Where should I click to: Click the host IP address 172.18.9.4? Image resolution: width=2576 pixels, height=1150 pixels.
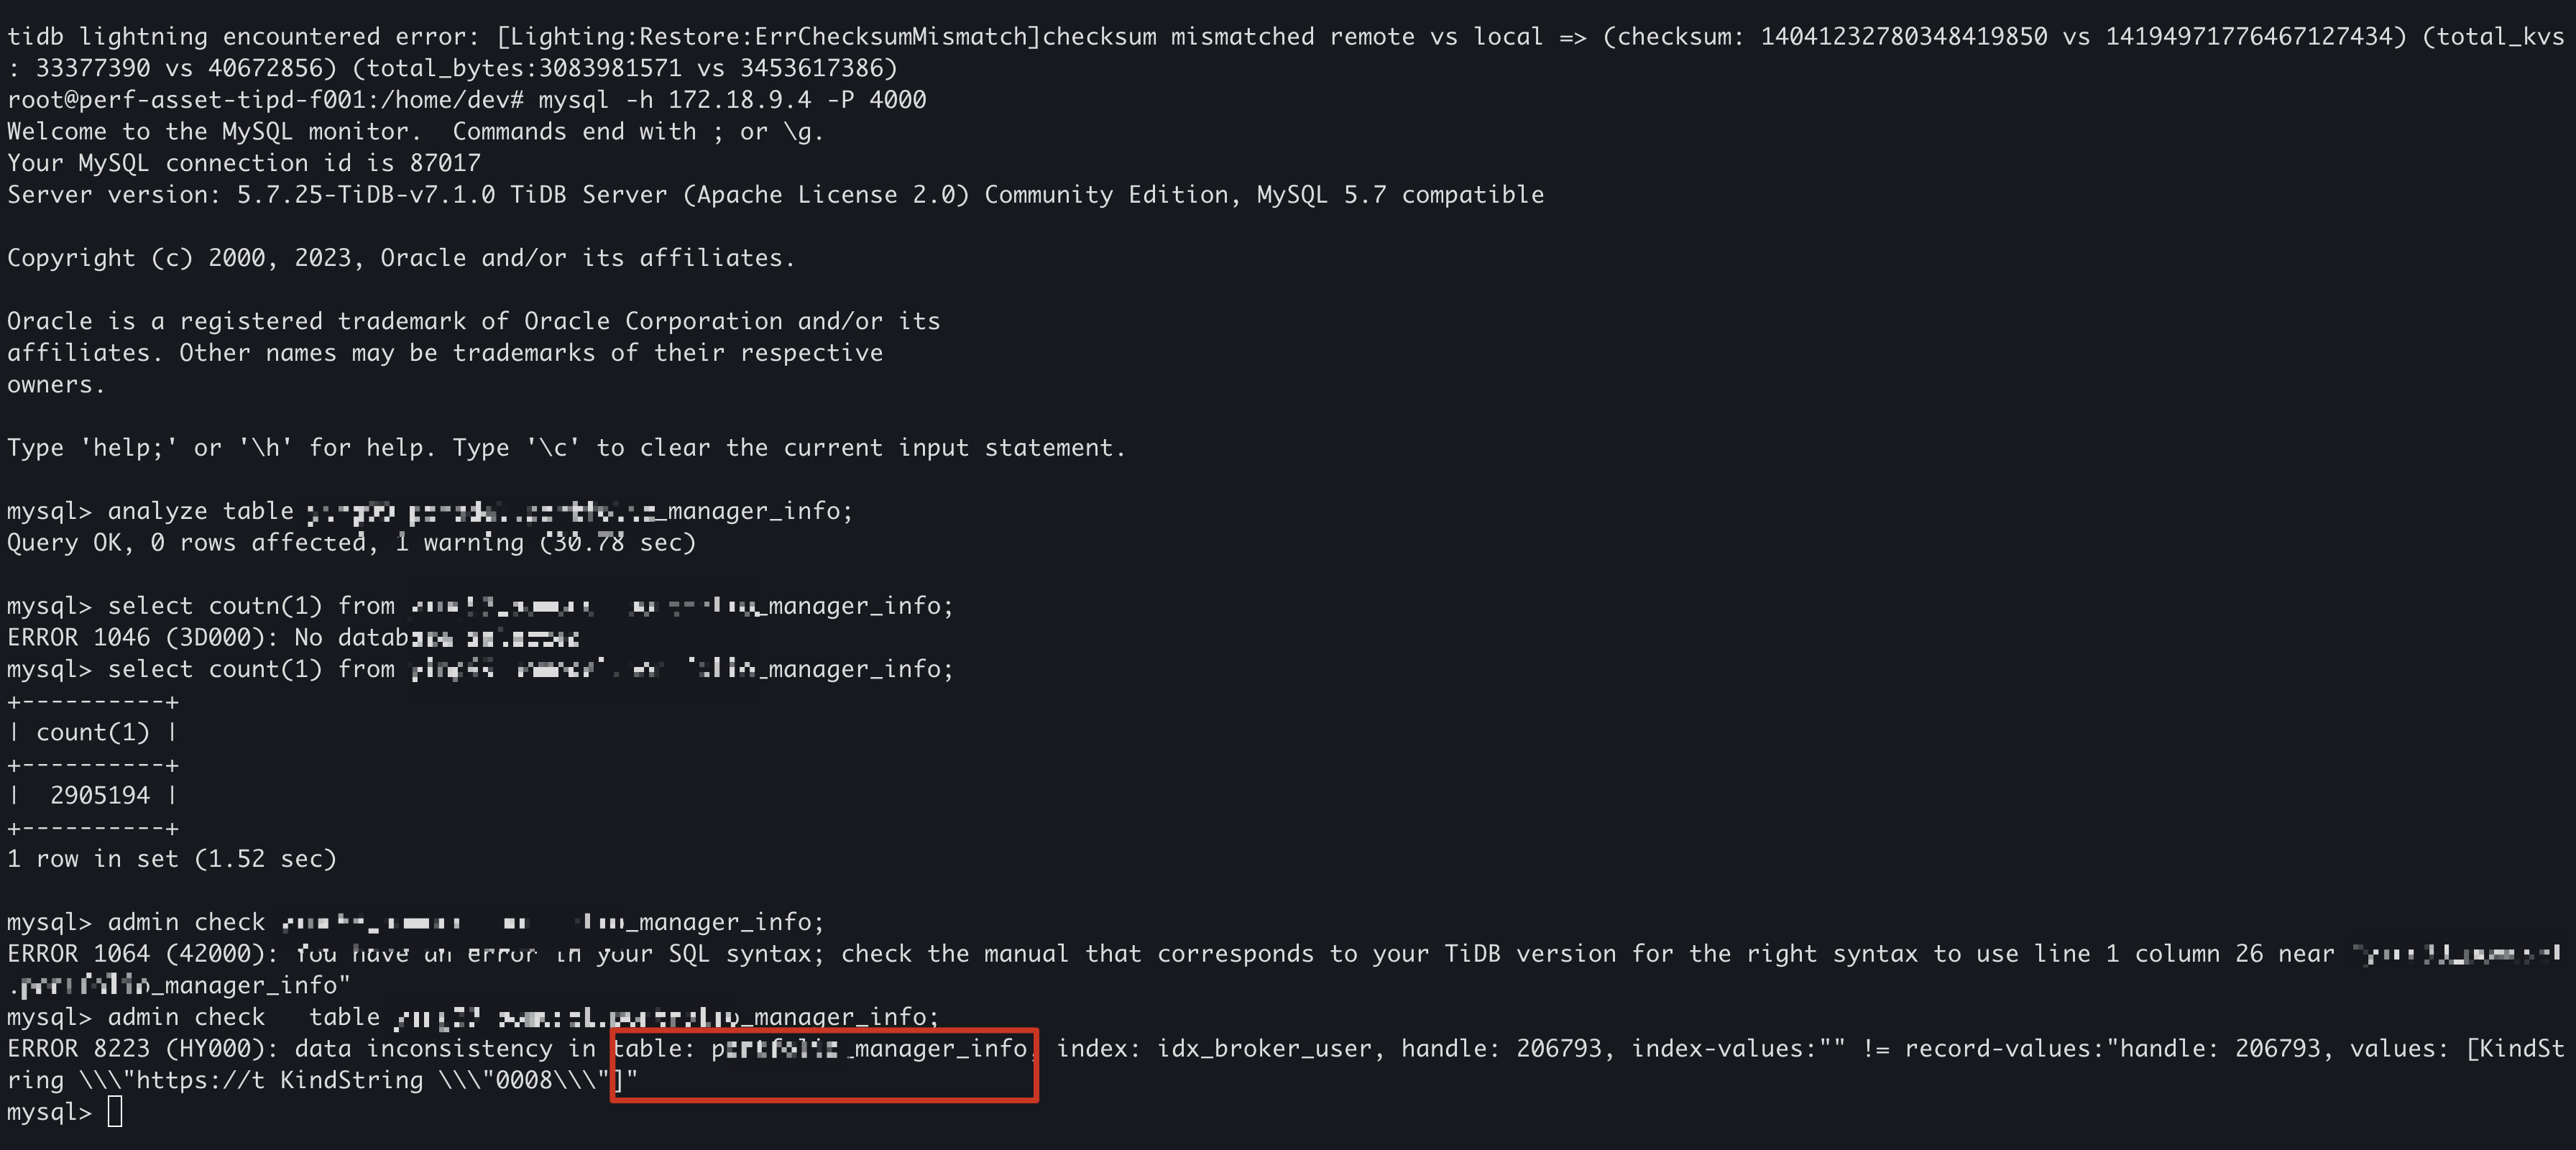click(x=739, y=100)
